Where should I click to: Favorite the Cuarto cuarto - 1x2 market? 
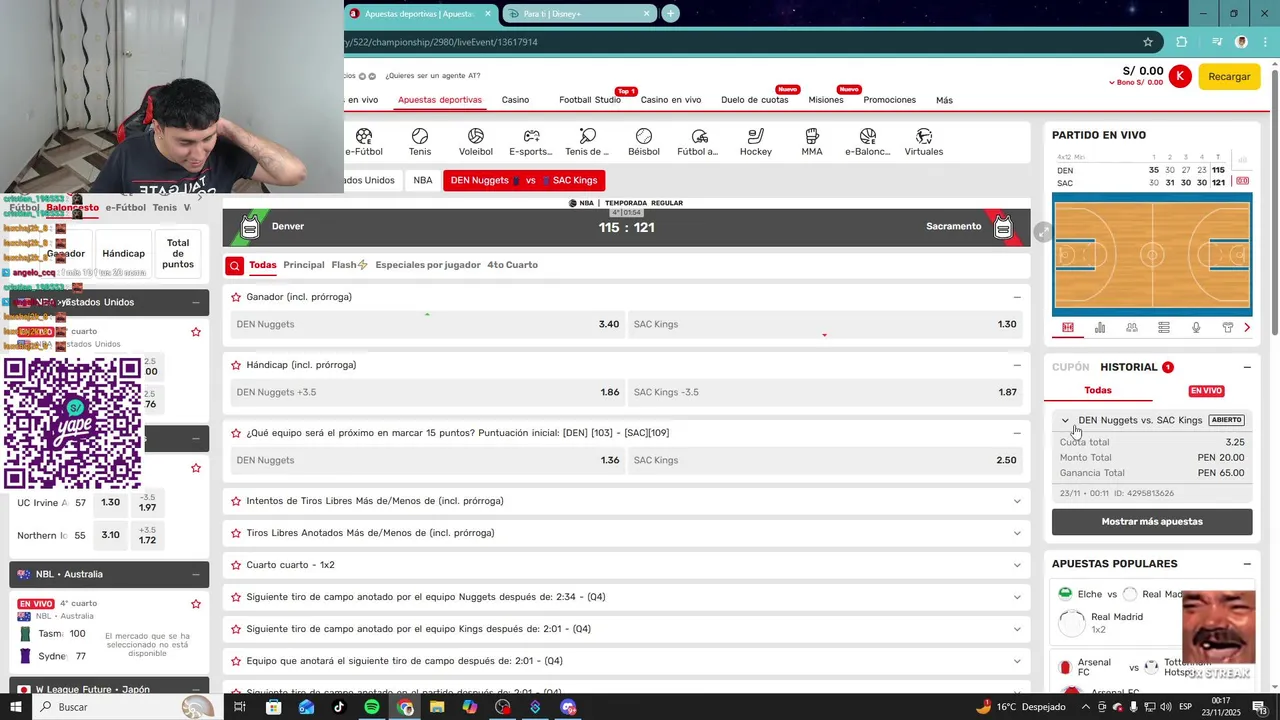point(236,565)
